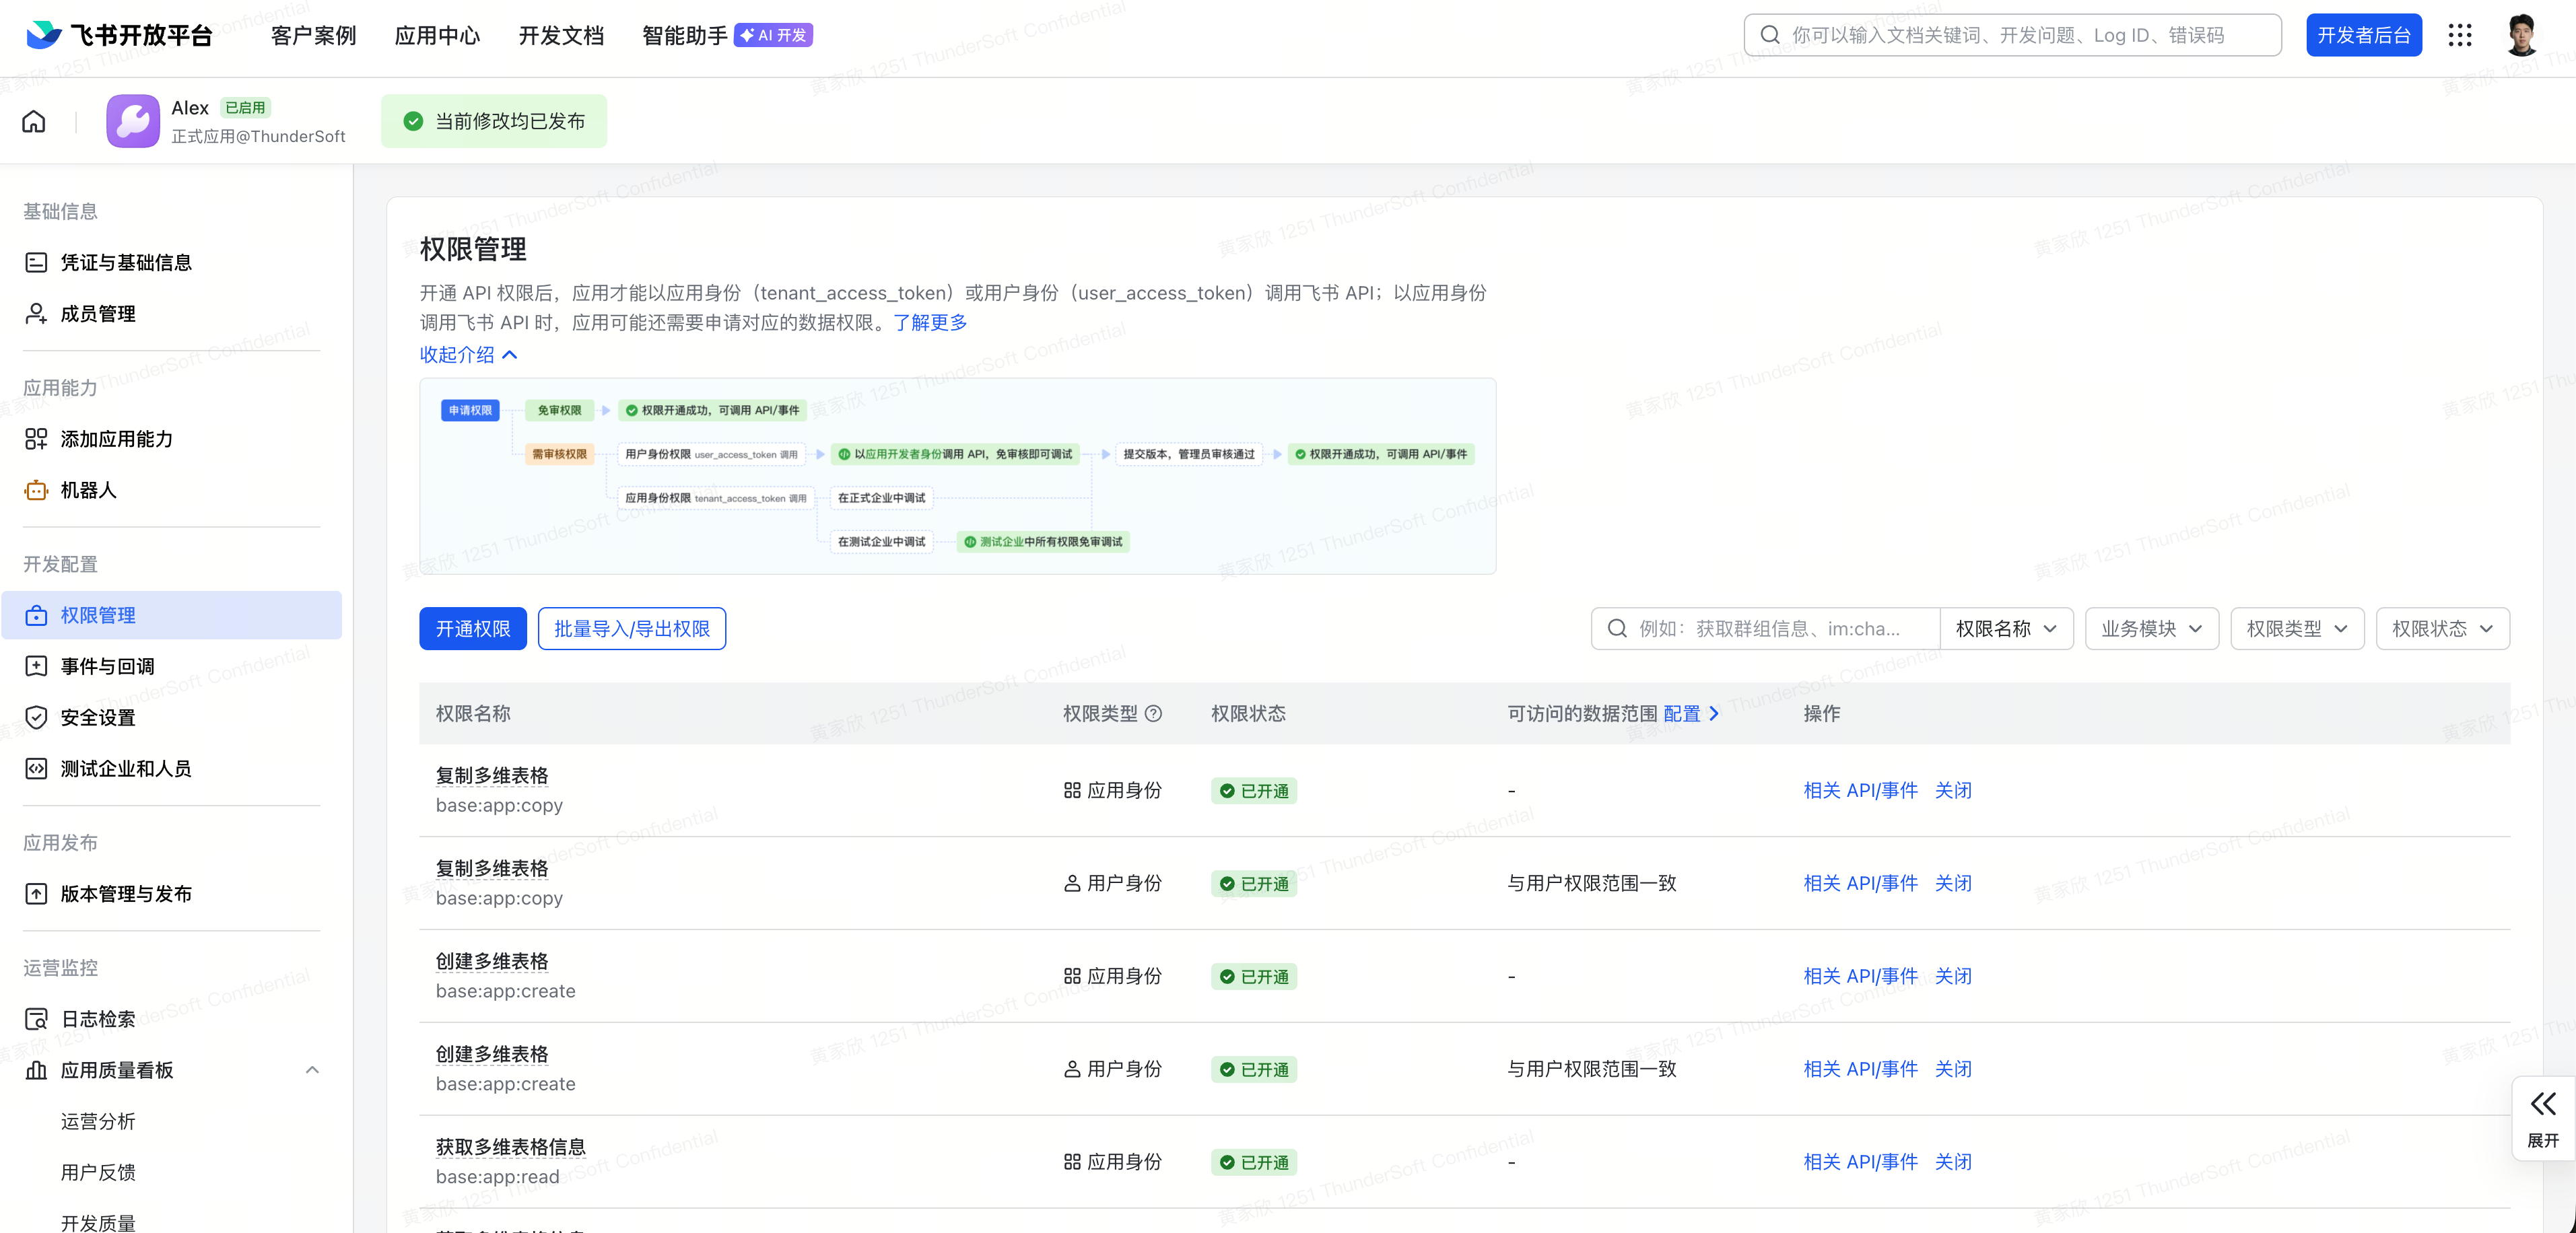
Task: Focus the permission search field
Action: (1770, 628)
